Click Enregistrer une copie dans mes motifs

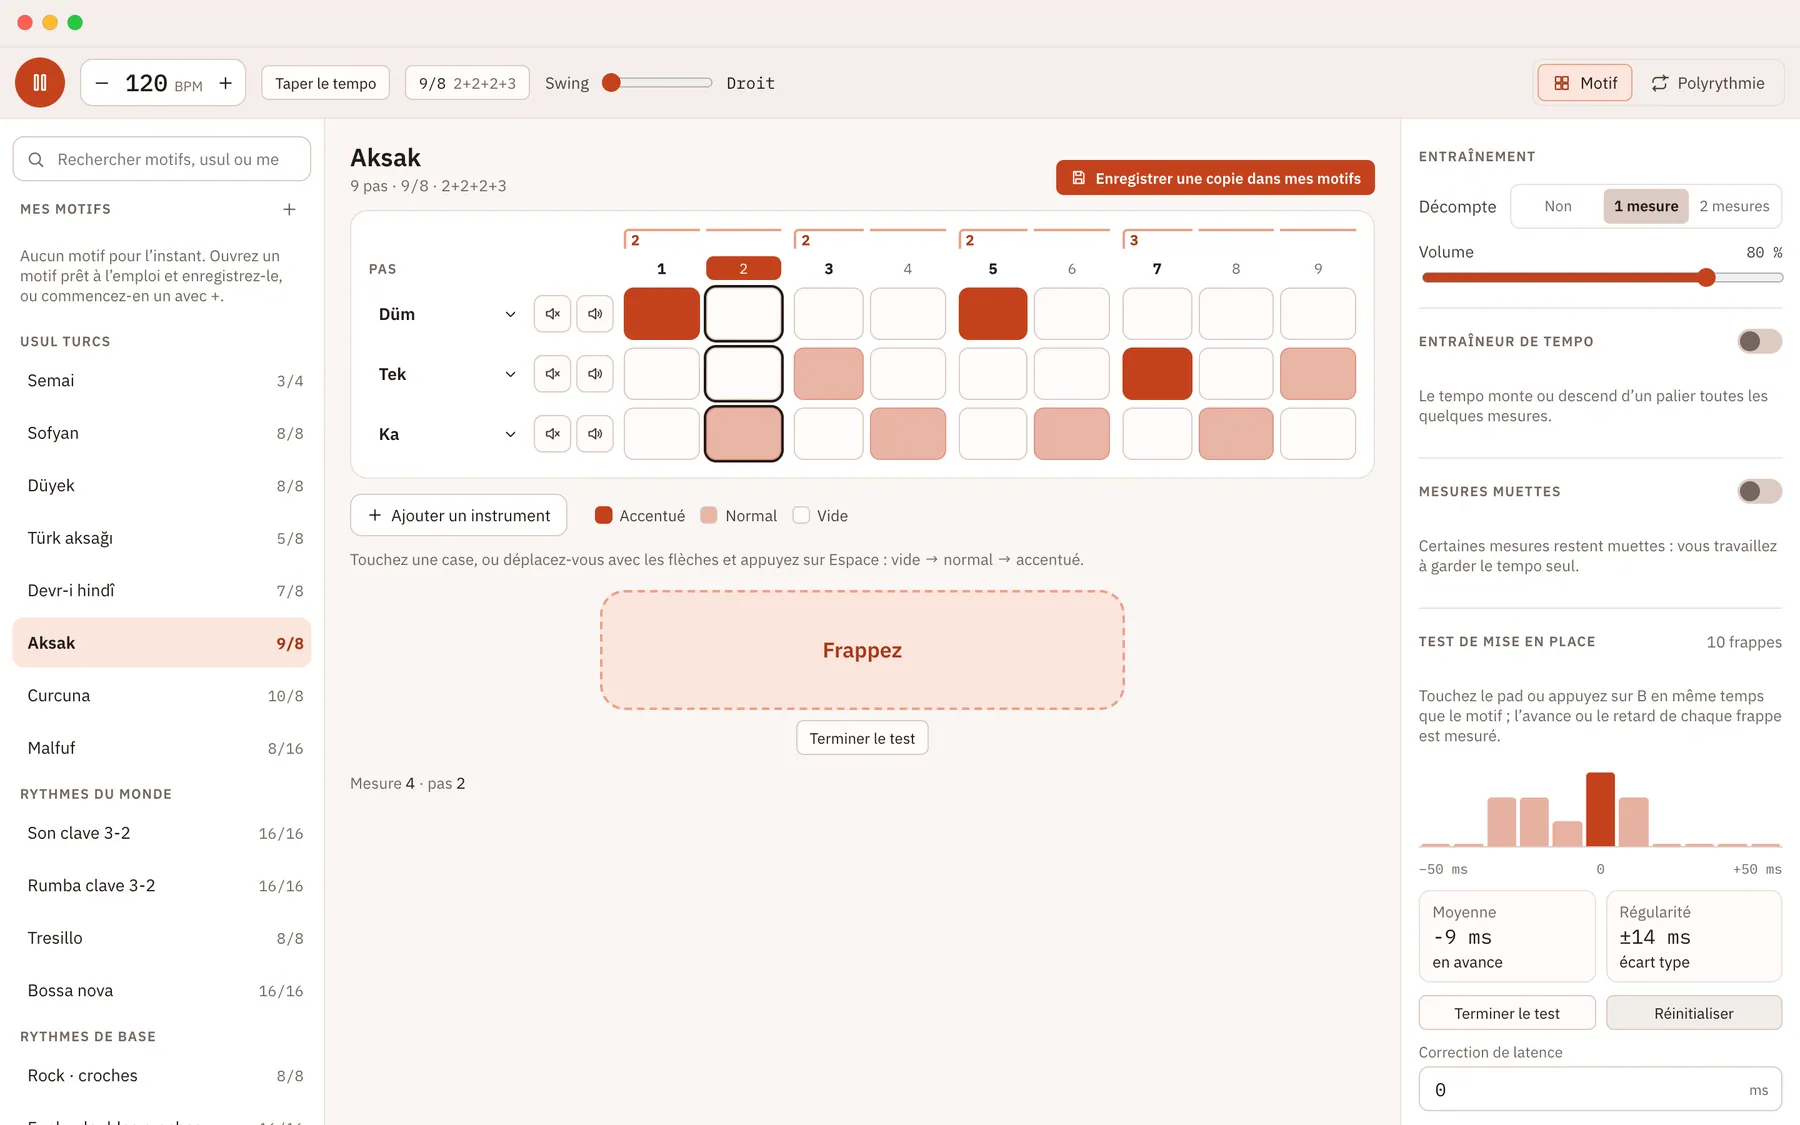[1215, 178]
